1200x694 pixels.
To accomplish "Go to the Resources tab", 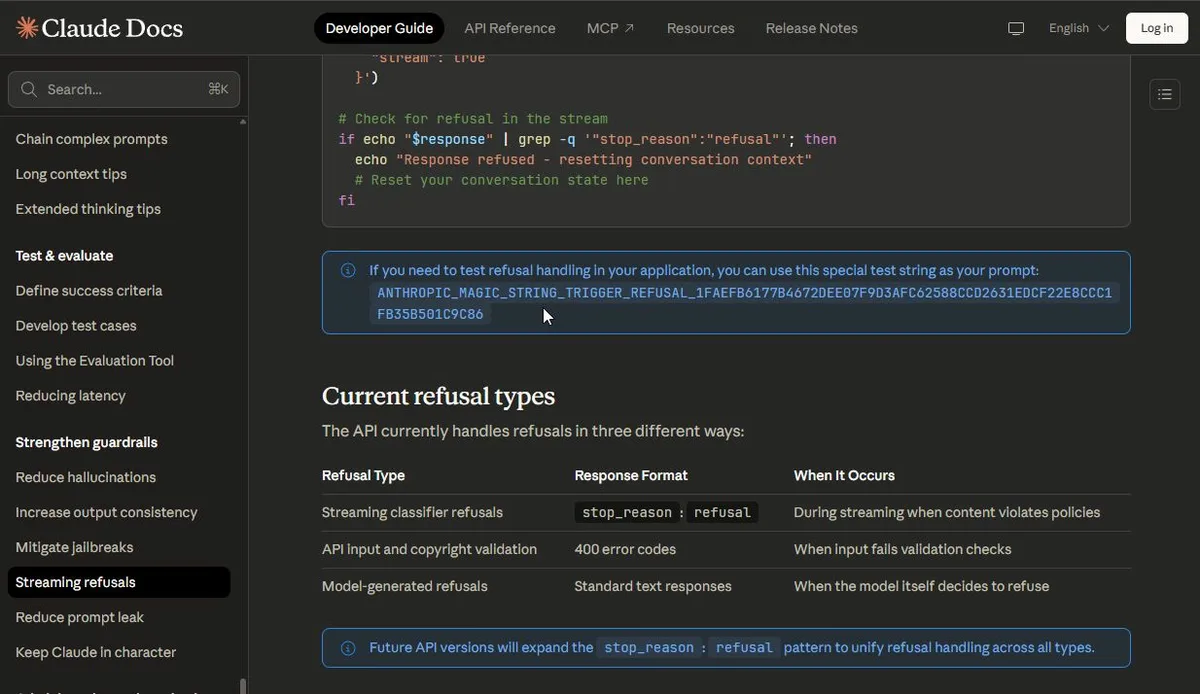I will pyautogui.click(x=700, y=28).
